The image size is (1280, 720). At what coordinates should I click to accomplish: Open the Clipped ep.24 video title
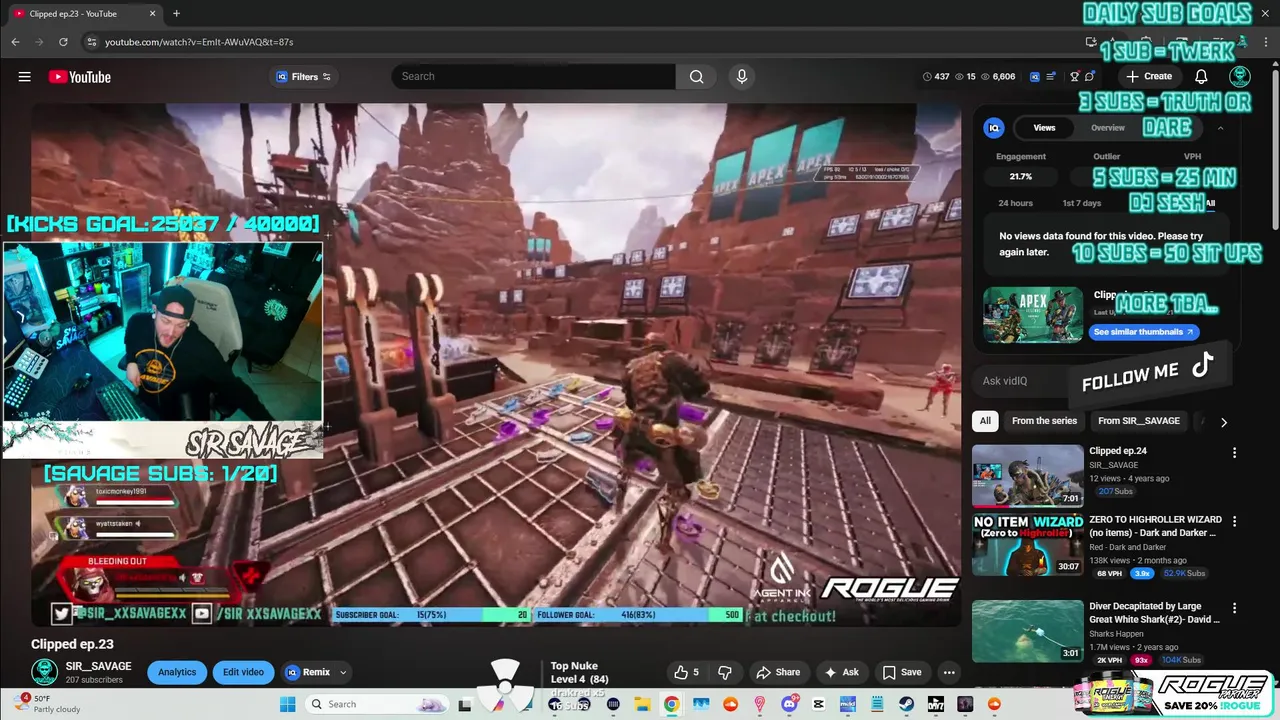pos(1118,451)
